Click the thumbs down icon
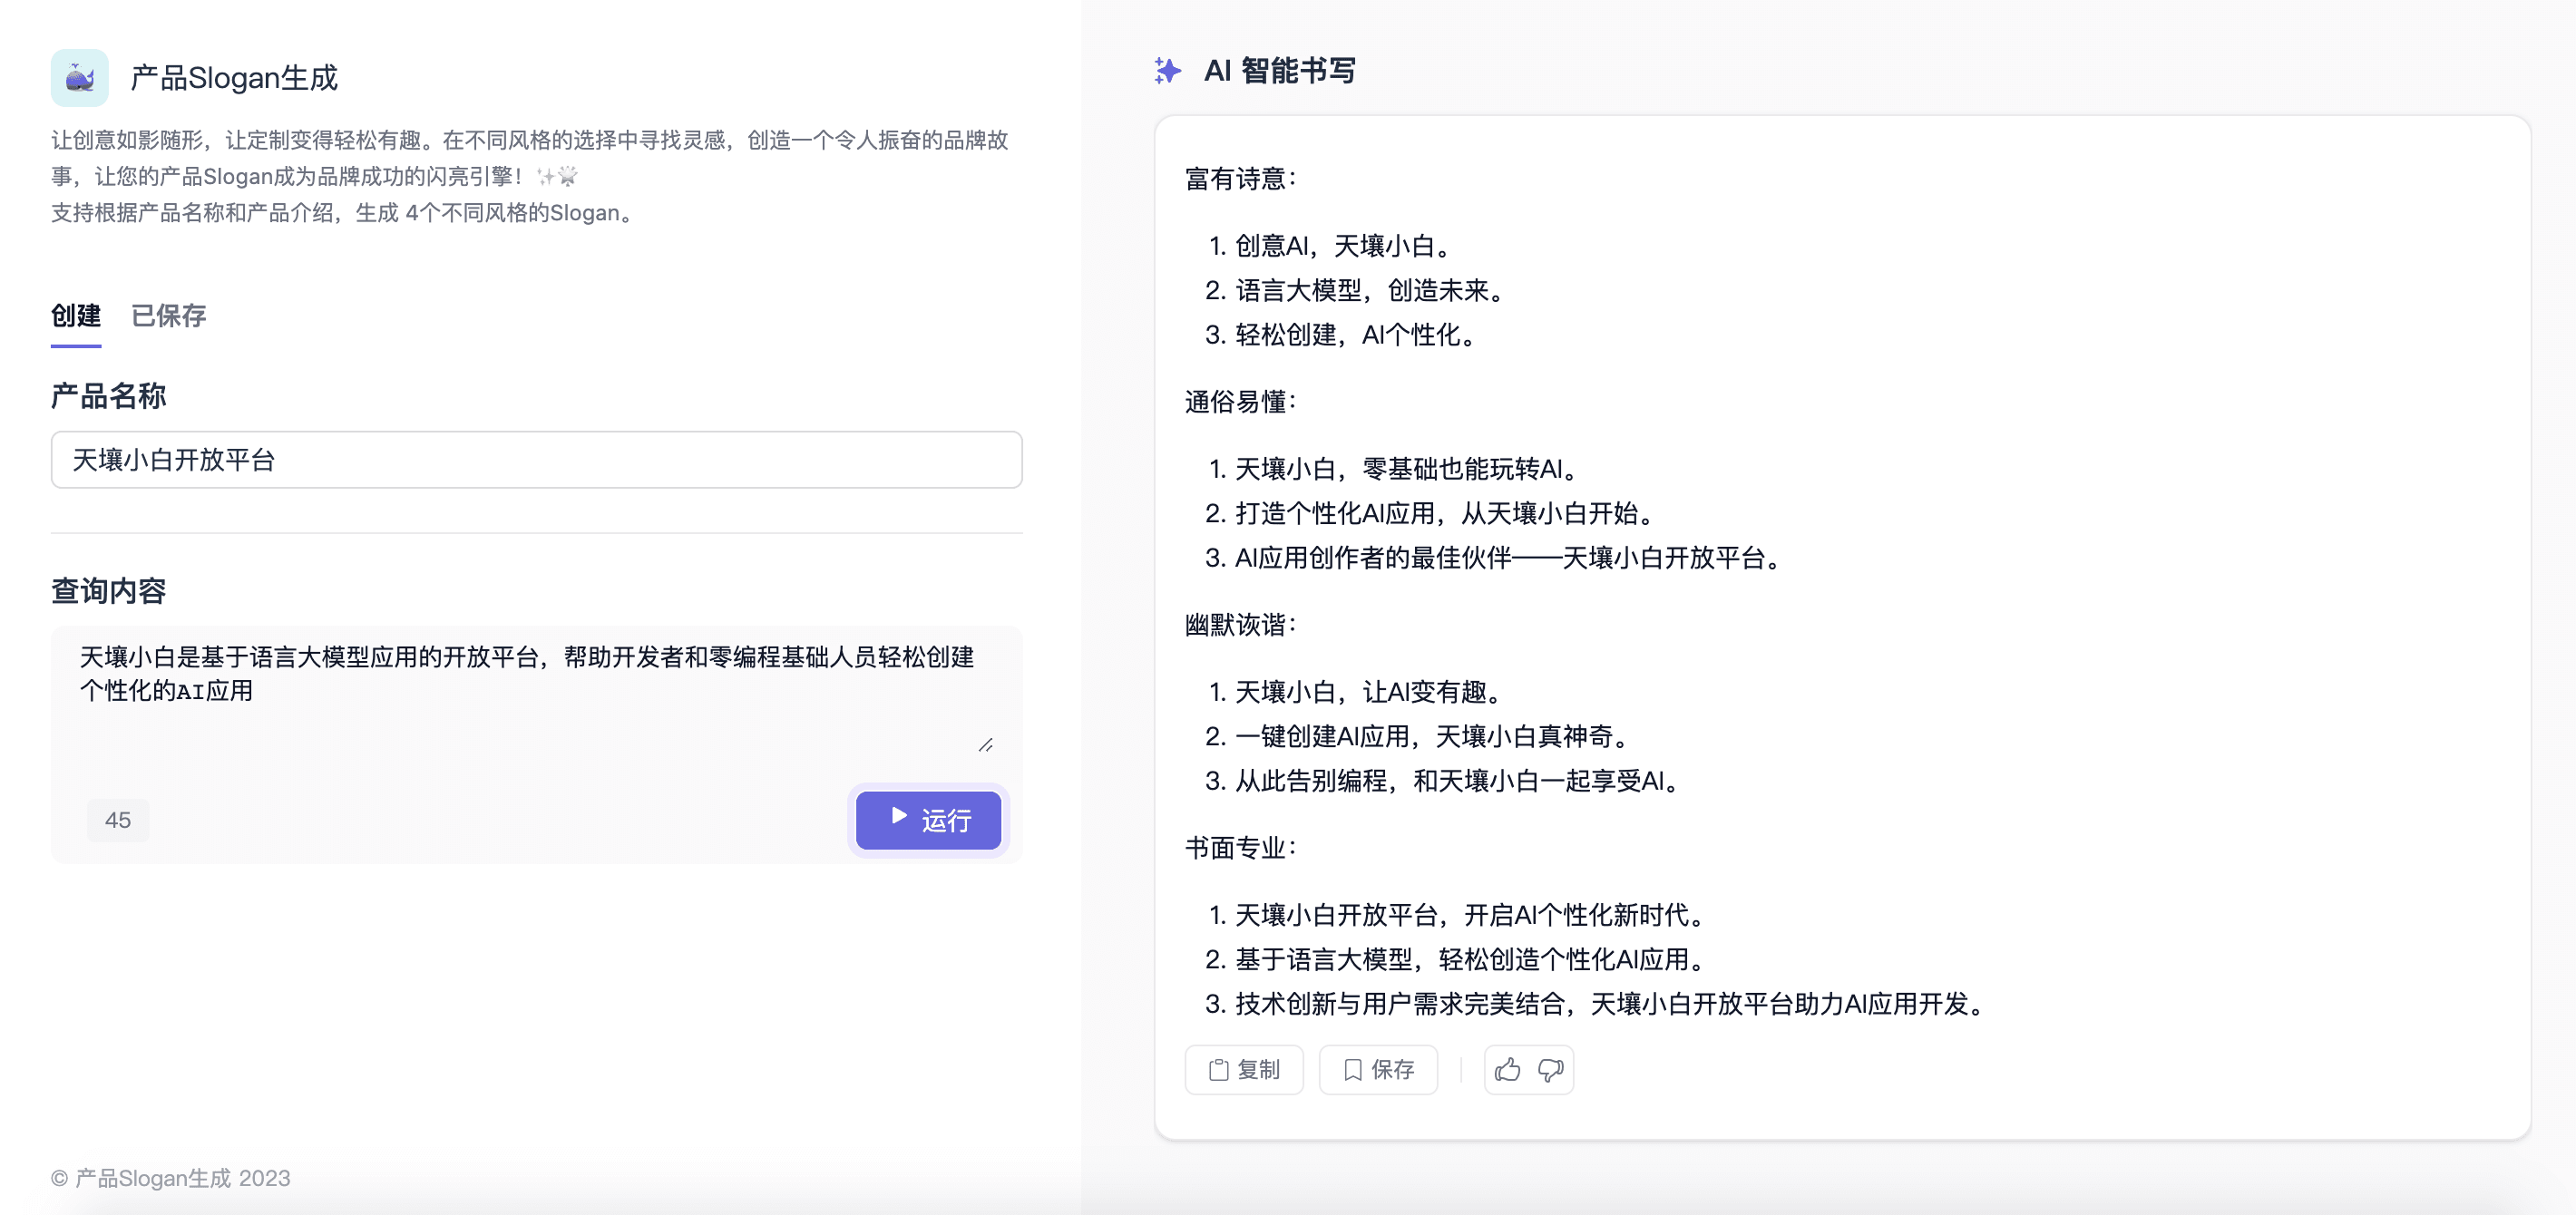The image size is (2576, 1215). (1550, 1070)
